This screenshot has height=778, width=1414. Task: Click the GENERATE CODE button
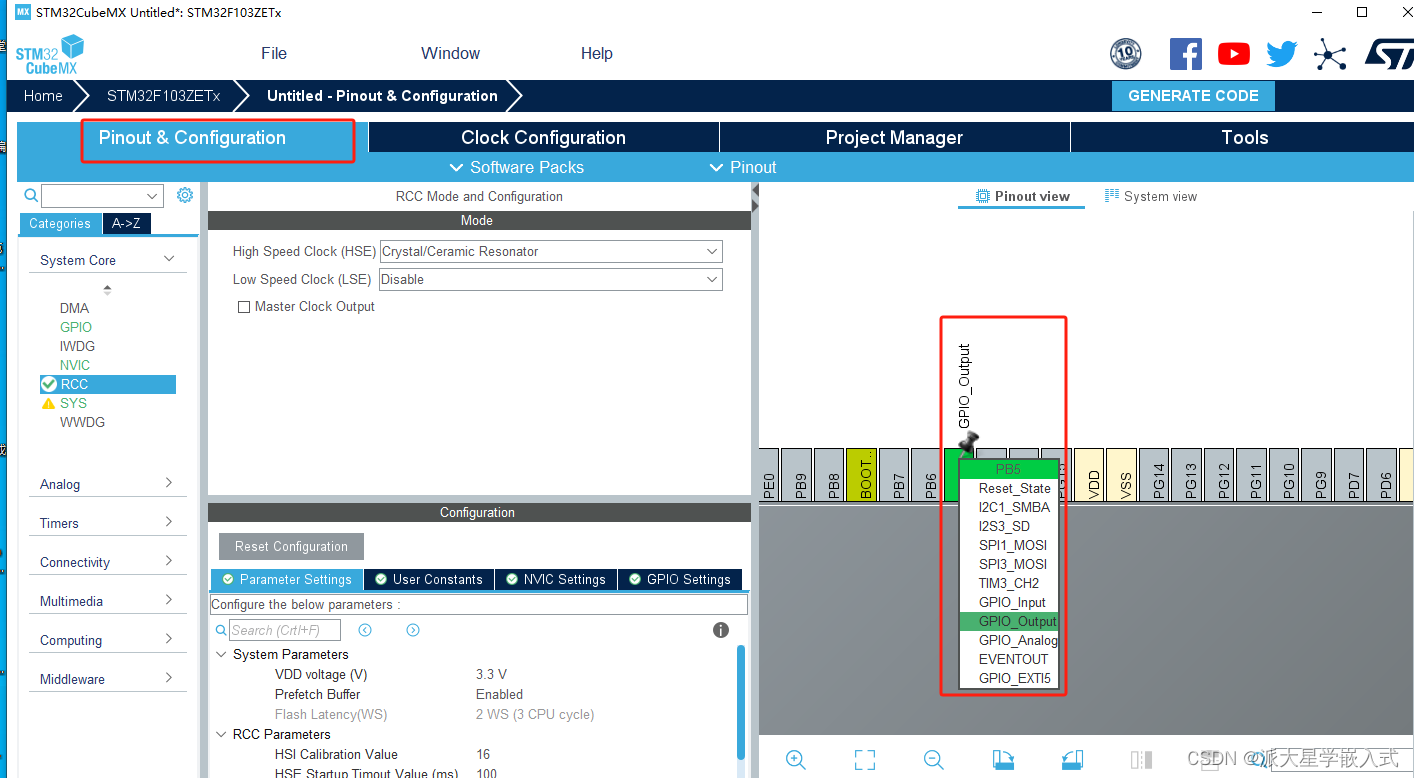pos(1193,96)
